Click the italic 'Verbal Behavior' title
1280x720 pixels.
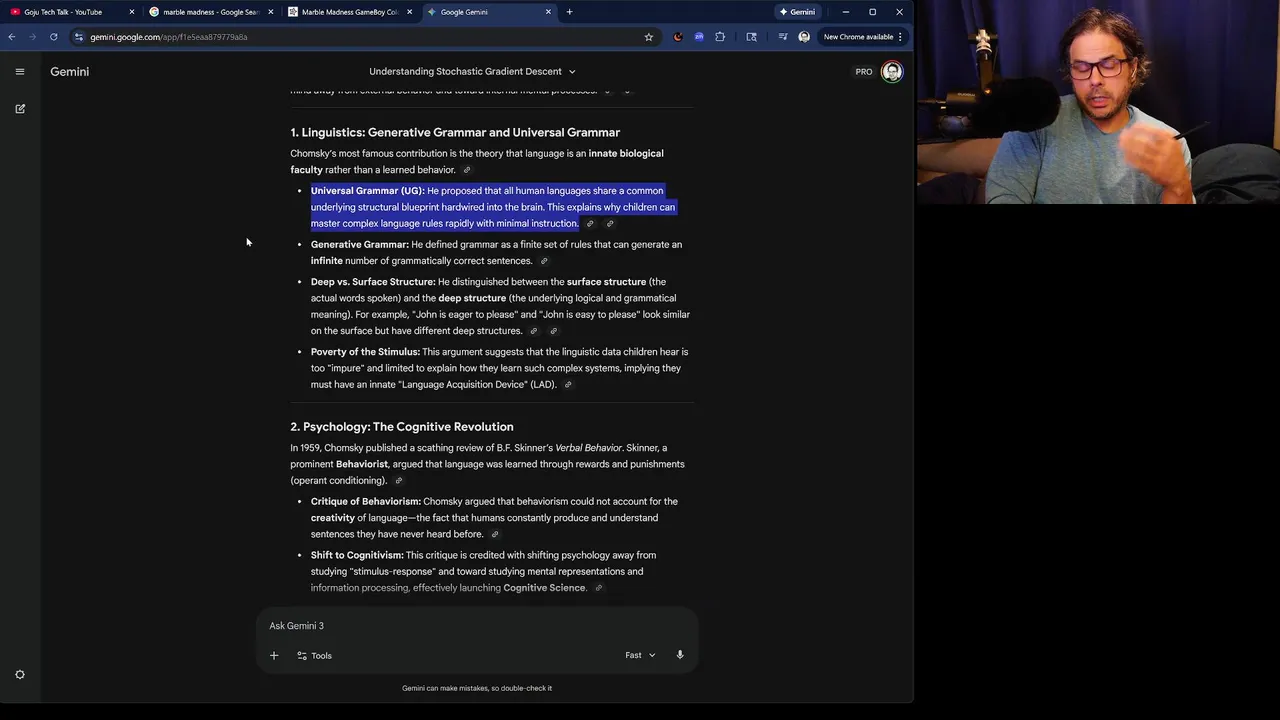(x=589, y=448)
